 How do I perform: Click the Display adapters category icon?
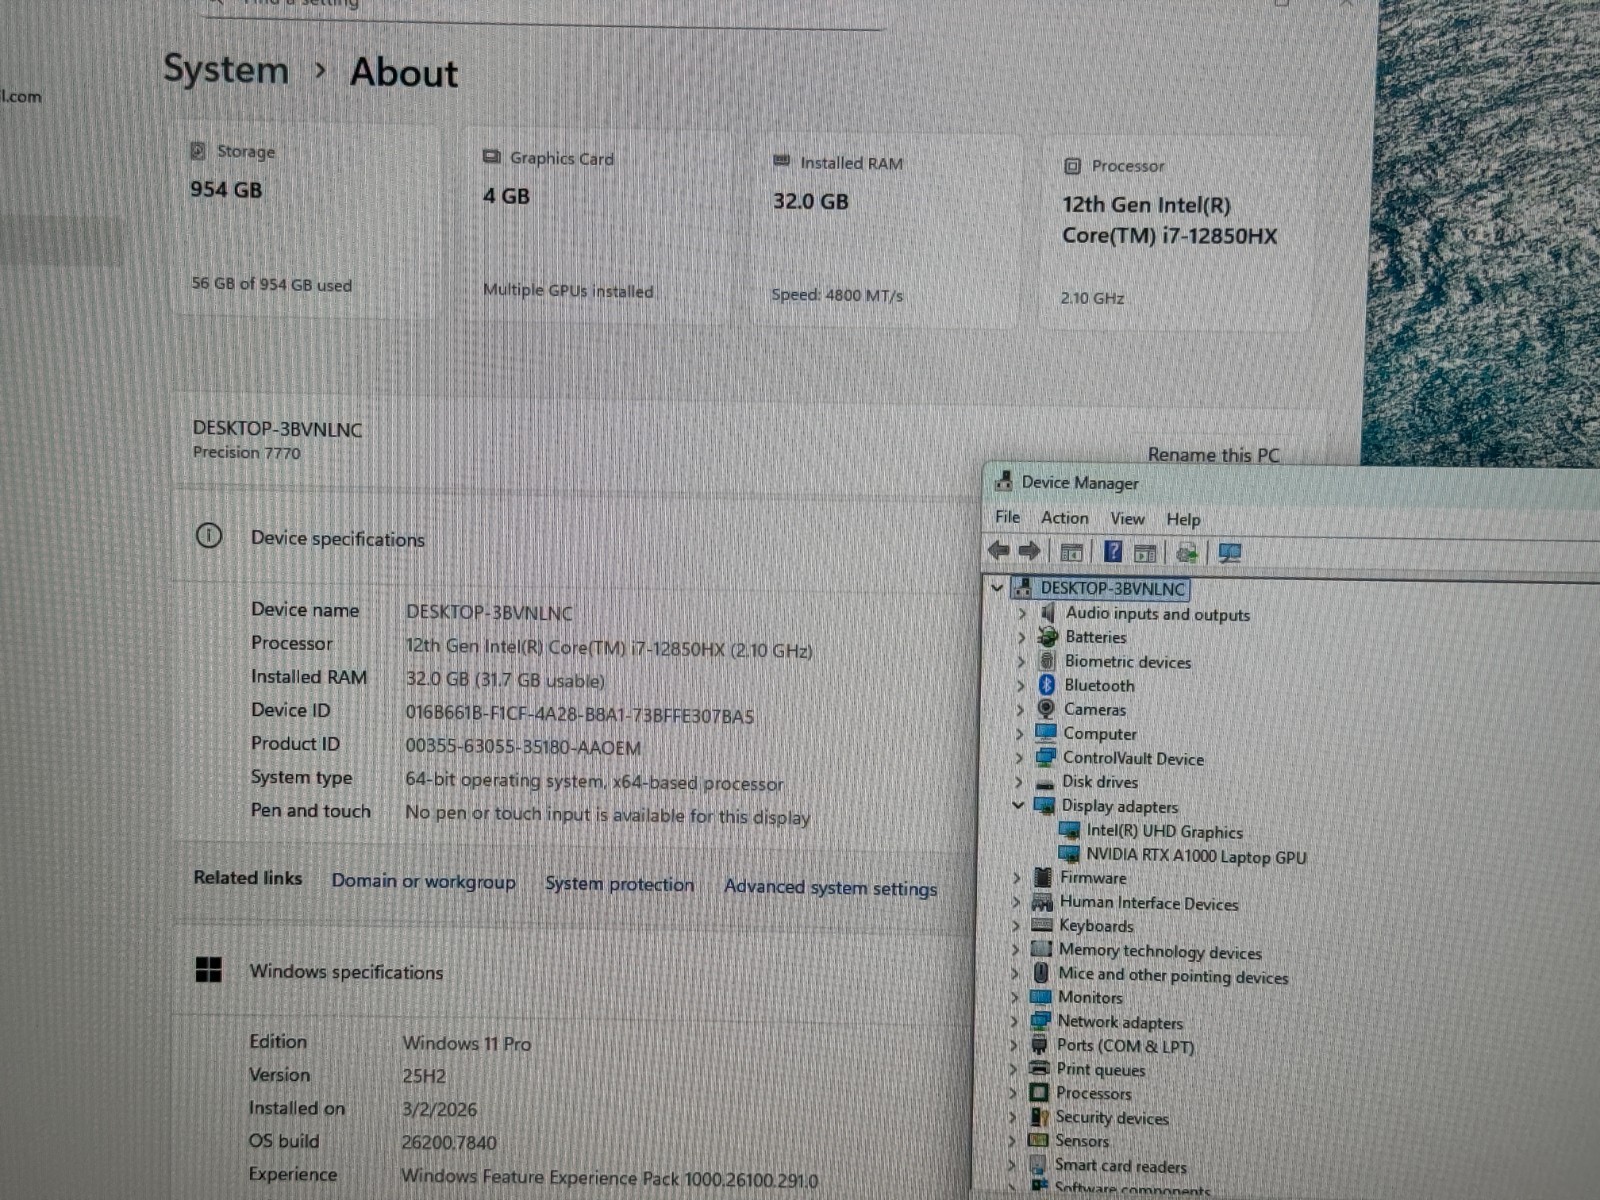(1044, 805)
